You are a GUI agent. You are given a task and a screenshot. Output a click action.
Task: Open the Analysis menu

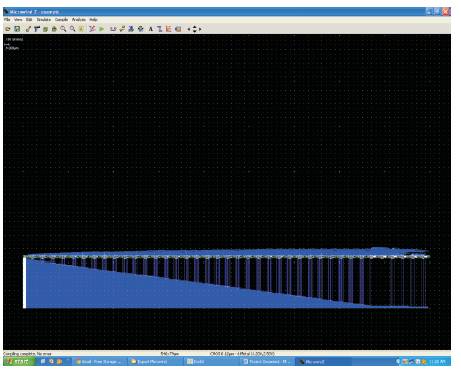pyautogui.click(x=79, y=20)
